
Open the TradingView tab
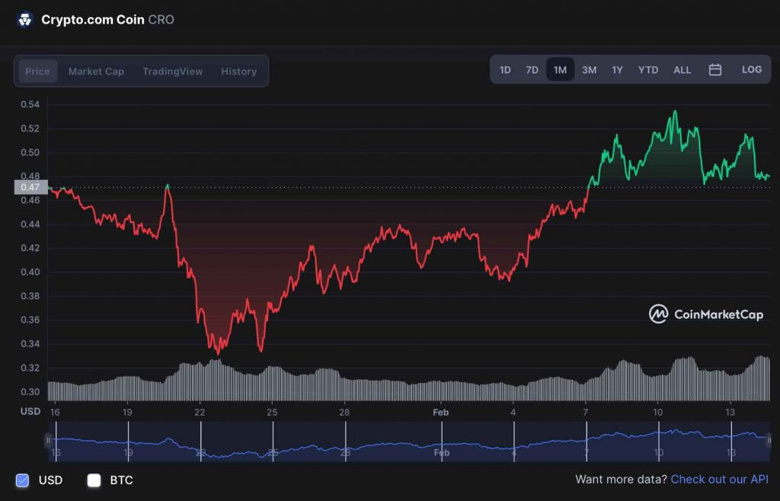[172, 72]
